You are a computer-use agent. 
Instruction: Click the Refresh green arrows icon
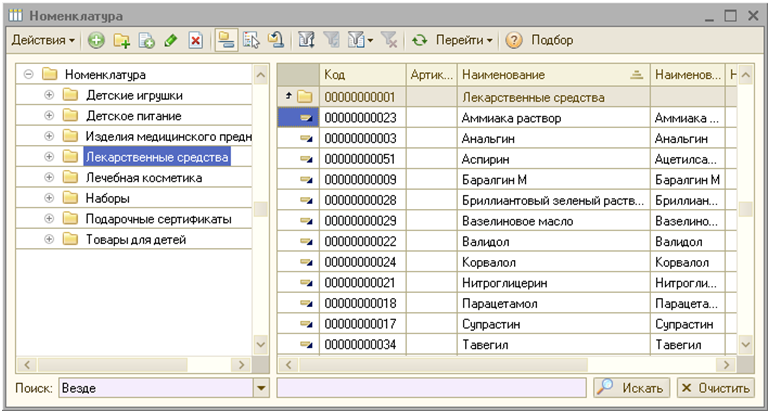pos(420,41)
